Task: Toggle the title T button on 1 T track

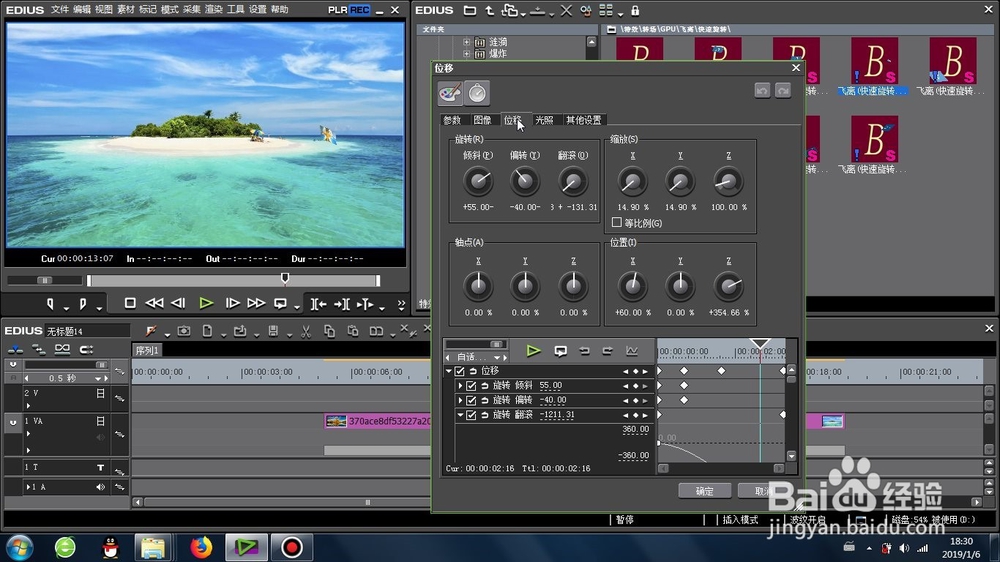Action: click(x=100, y=468)
